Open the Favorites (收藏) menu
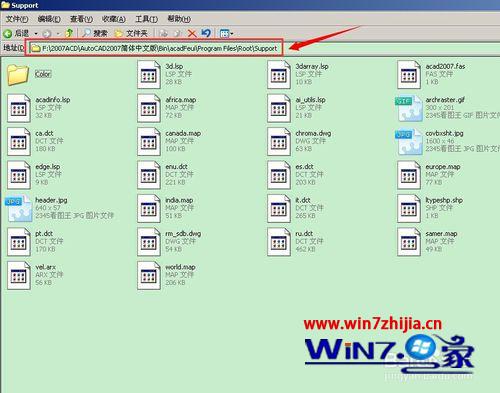 [x=114, y=19]
